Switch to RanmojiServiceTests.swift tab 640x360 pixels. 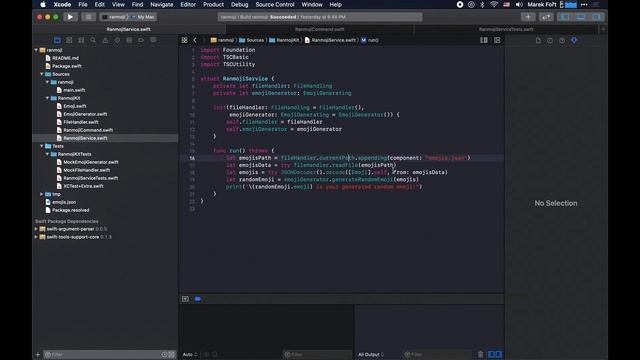click(506, 29)
